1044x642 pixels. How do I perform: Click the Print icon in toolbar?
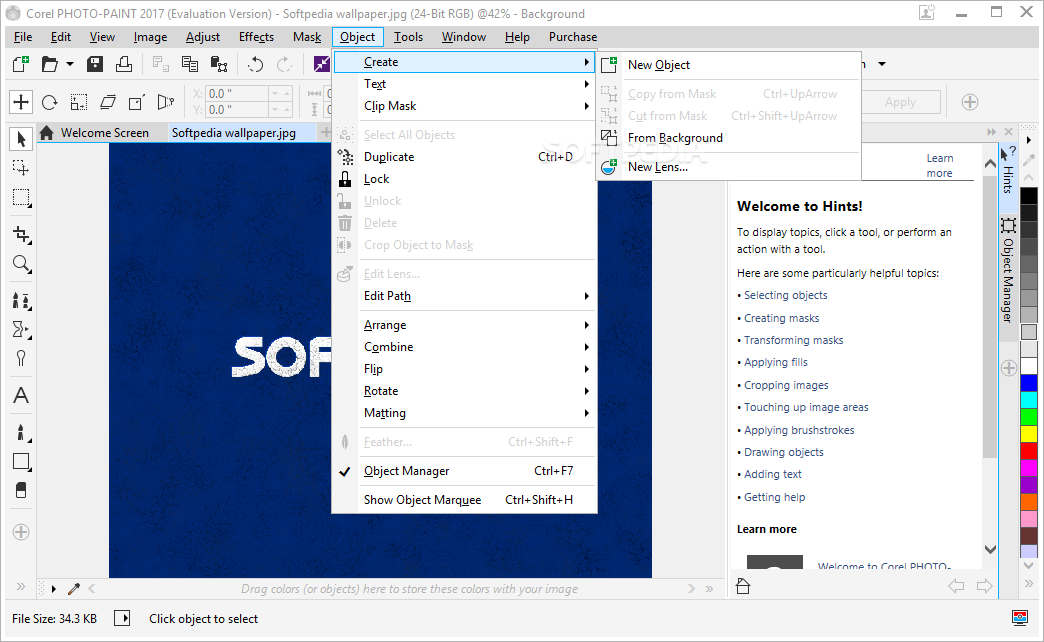[124, 64]
